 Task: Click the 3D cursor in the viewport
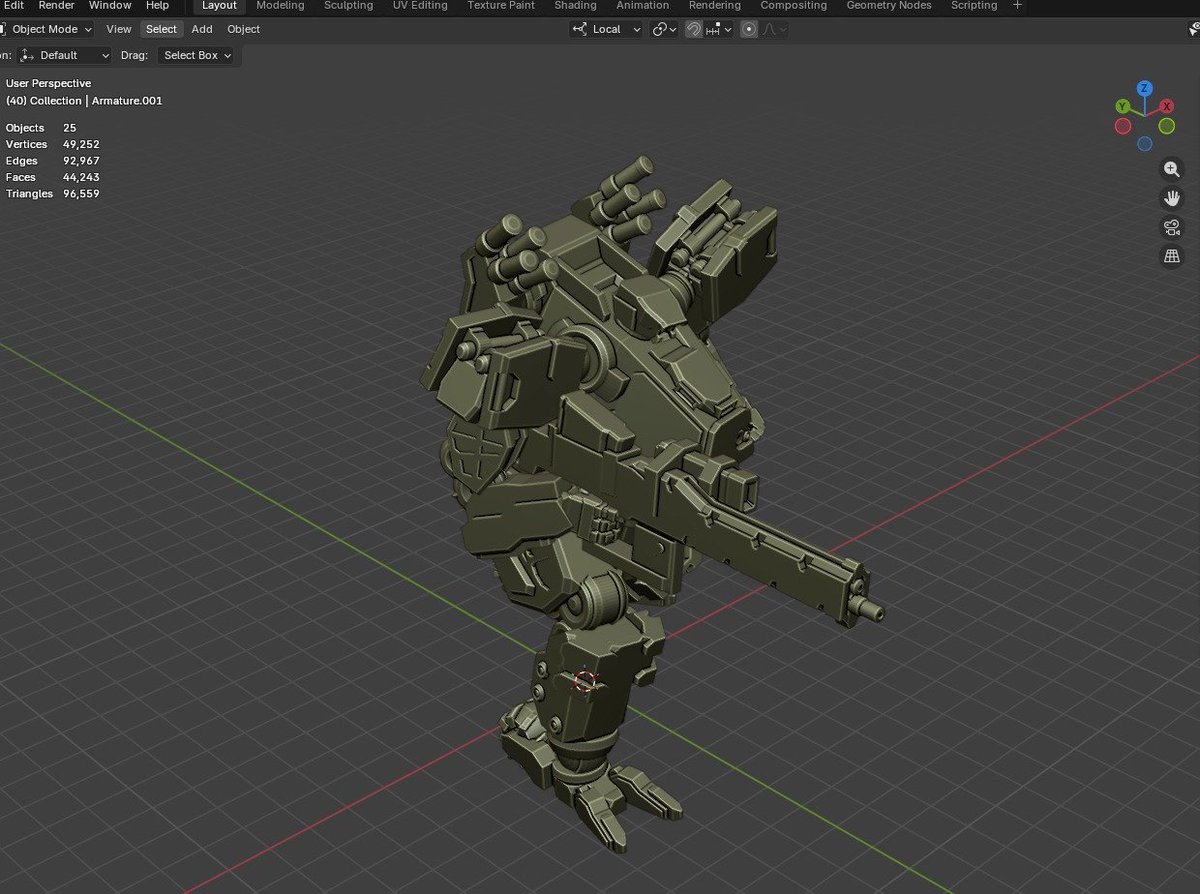(585, 681)
